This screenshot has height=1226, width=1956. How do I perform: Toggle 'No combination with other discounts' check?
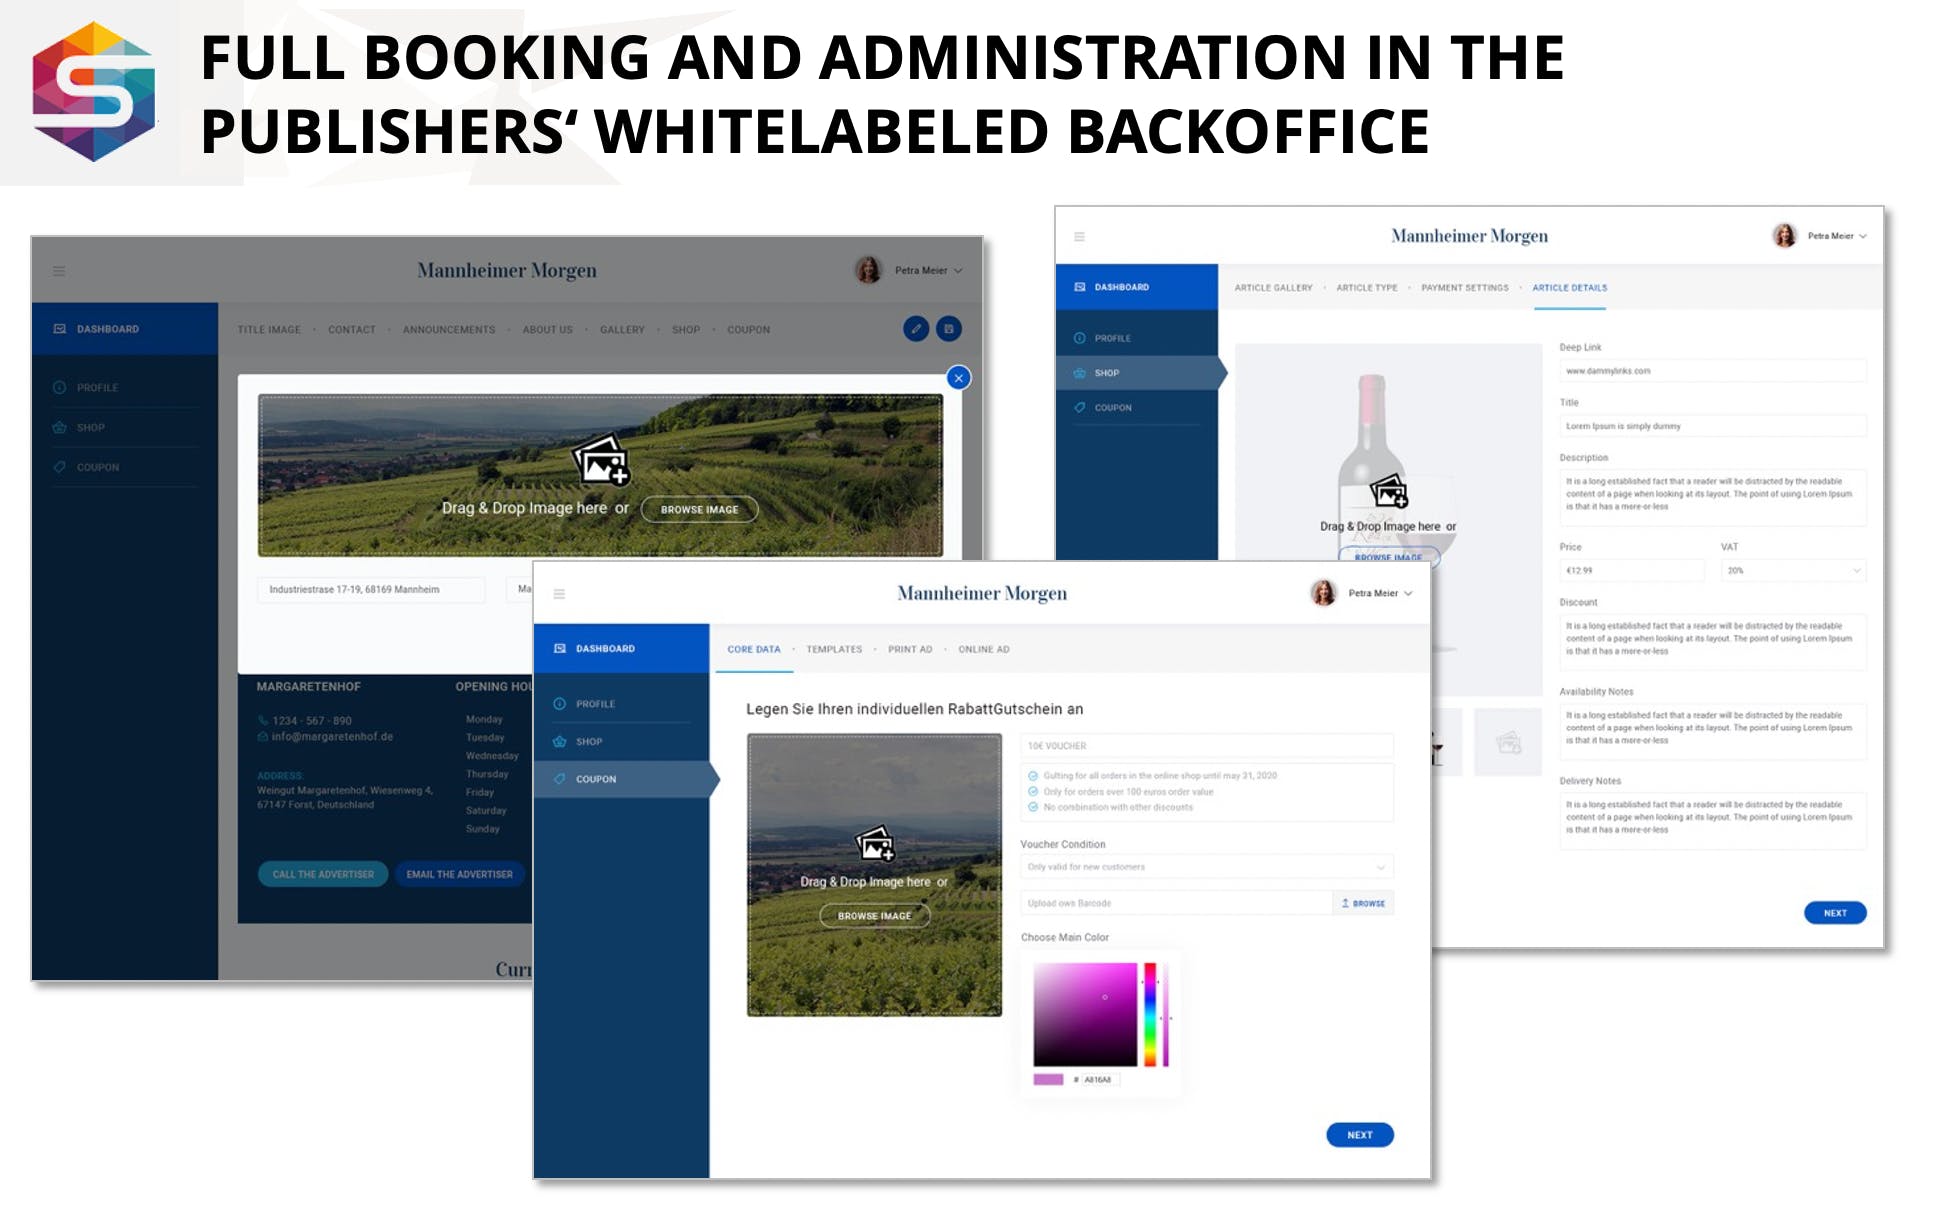coord(1033,807)
